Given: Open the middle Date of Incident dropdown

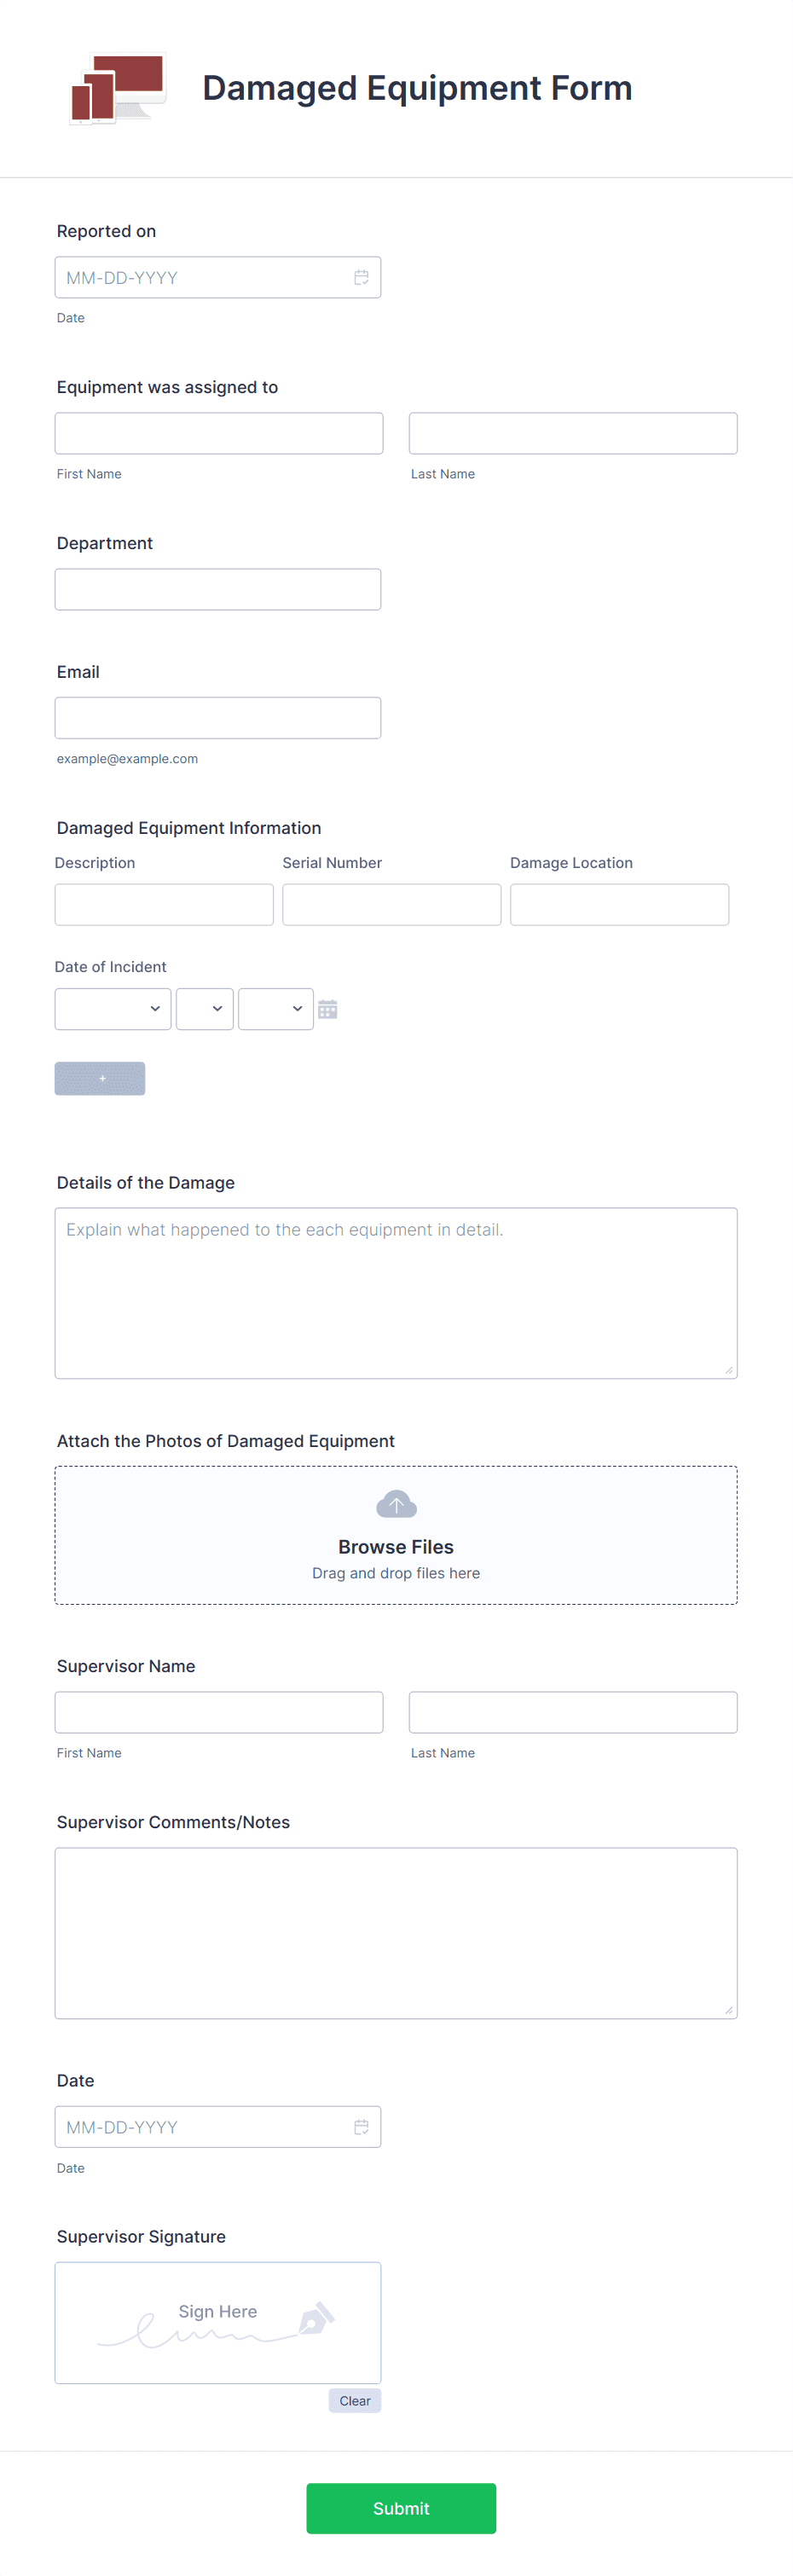Looking at the screenshot, I should point(205,1008).
